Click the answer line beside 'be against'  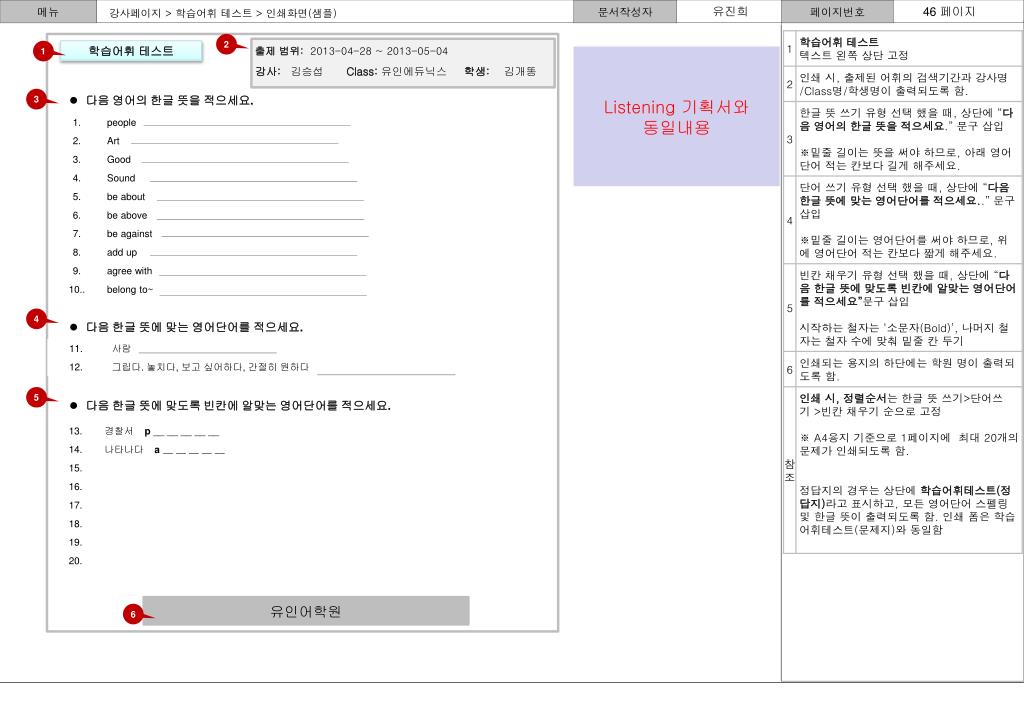pyautogui.click(x=264, y=236)
